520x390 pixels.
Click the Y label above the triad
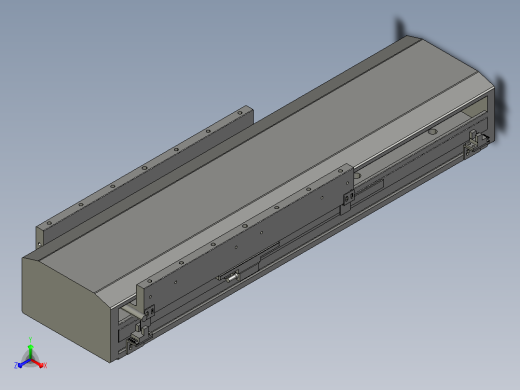(x=30, y=340)
